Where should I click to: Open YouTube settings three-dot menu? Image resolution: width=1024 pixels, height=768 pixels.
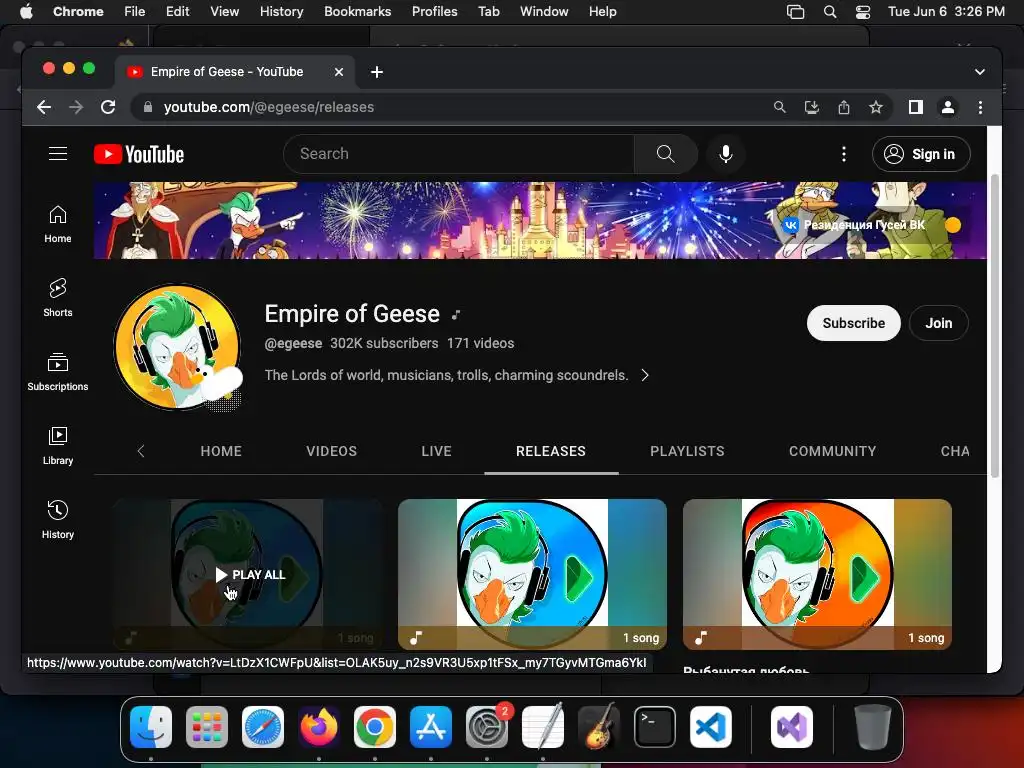pyautogui.click(x=844, y=153)
